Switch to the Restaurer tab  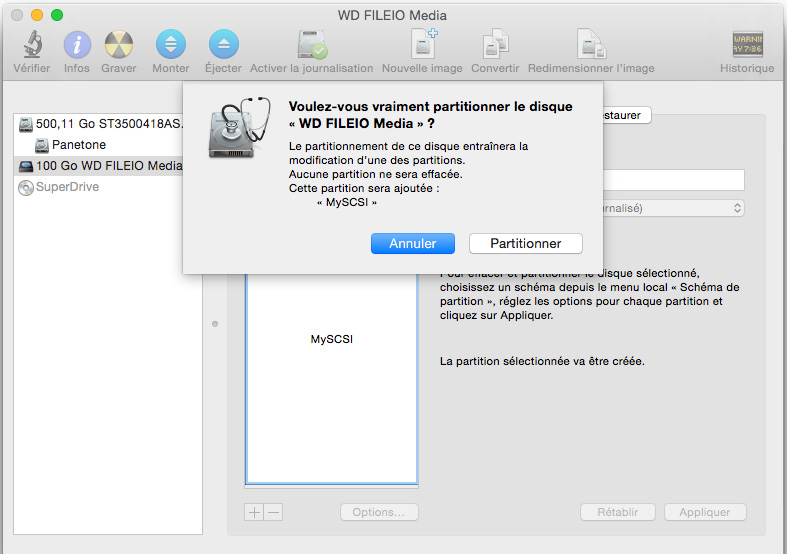626,115
